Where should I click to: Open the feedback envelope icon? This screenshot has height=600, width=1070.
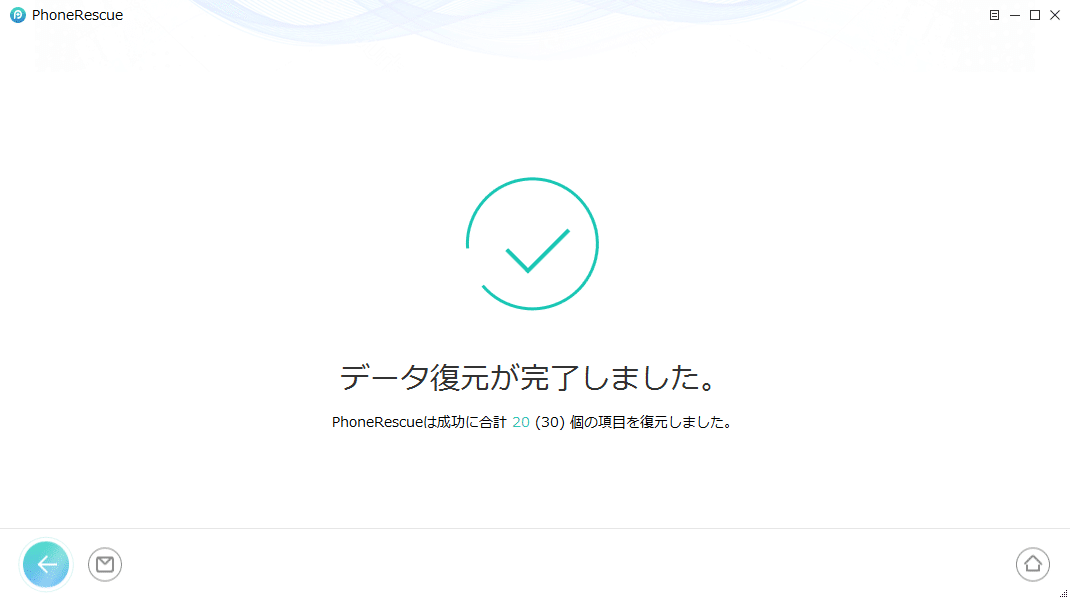tap(104, 565)
